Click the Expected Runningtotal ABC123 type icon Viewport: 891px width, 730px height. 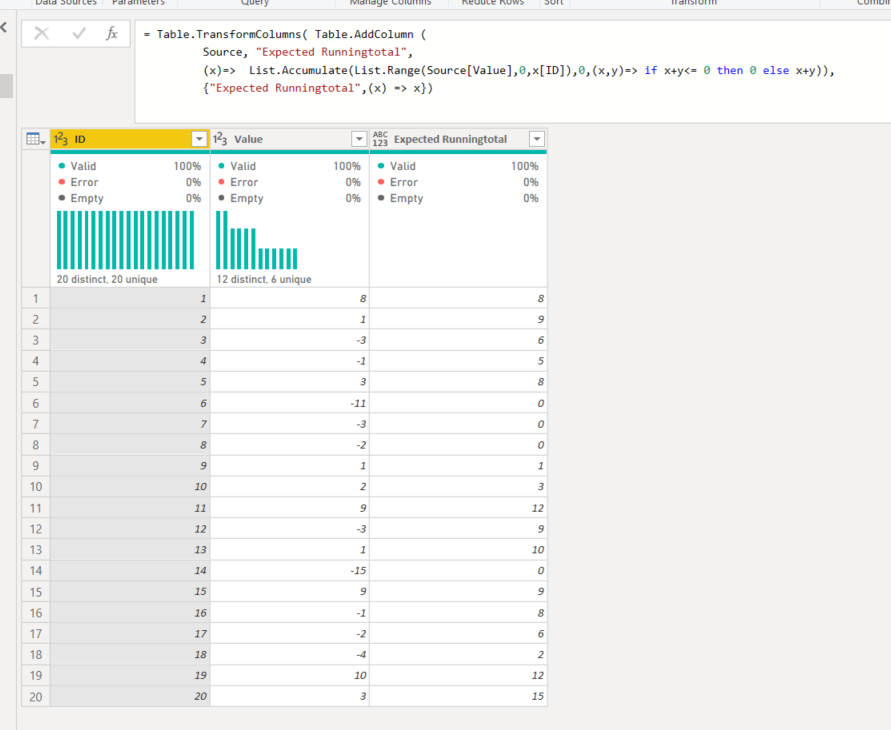[380, 139]
